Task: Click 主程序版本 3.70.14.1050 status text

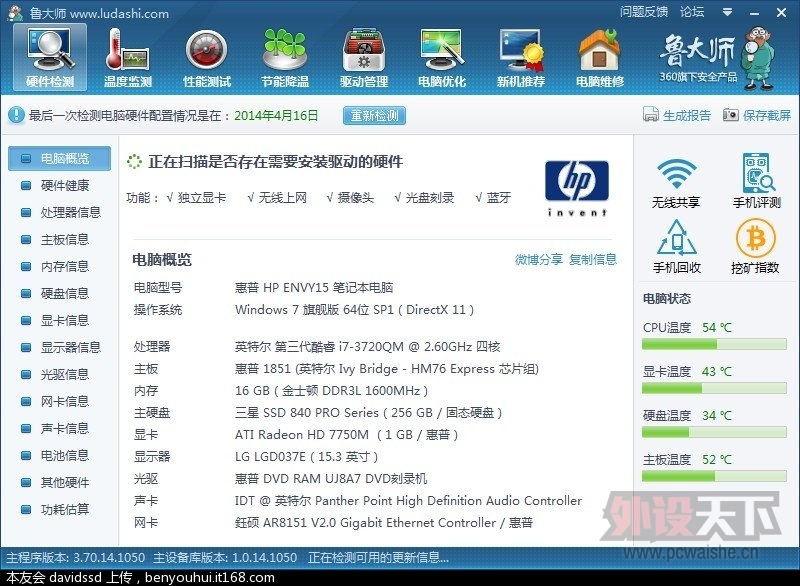Action: coord(76,557)
